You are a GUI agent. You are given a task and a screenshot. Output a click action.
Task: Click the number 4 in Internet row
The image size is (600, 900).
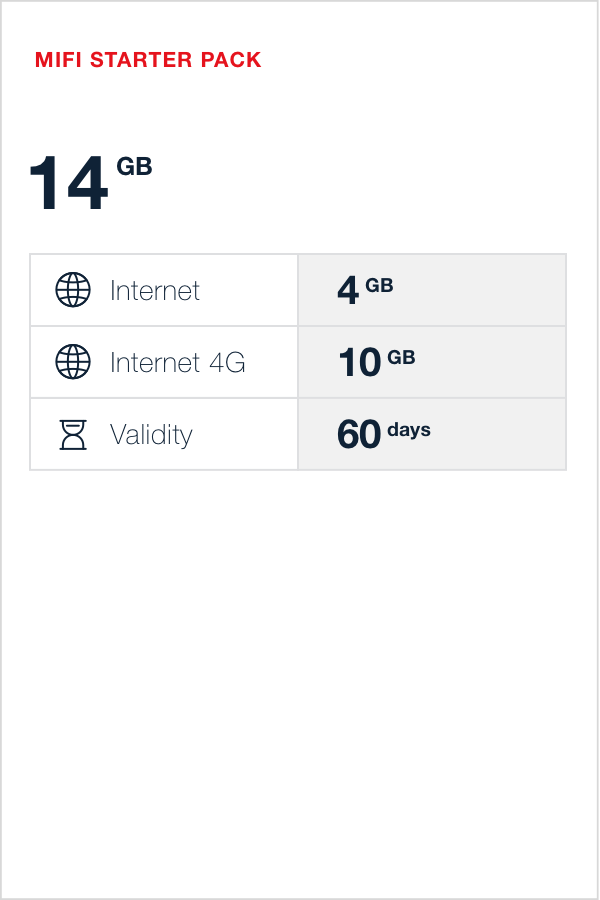[347, 291]
